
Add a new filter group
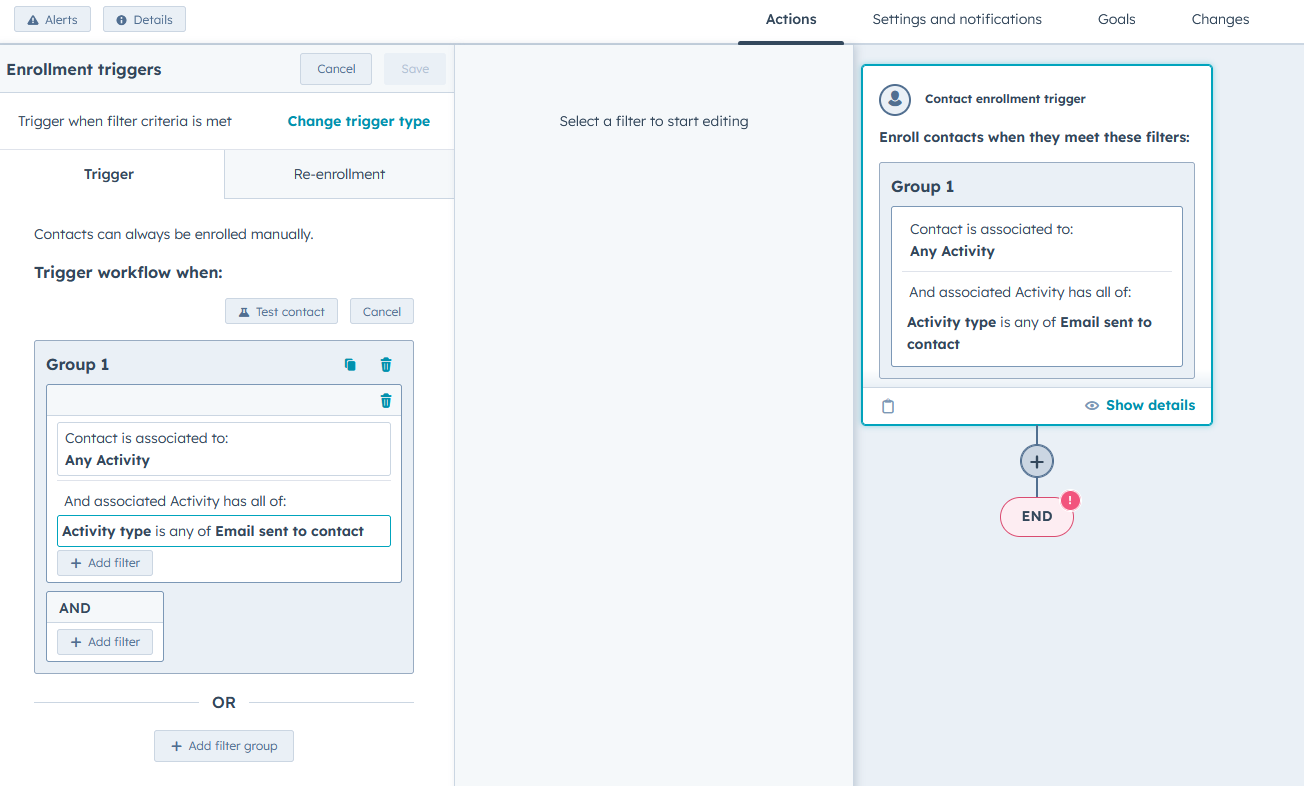(x=223, y=745)
